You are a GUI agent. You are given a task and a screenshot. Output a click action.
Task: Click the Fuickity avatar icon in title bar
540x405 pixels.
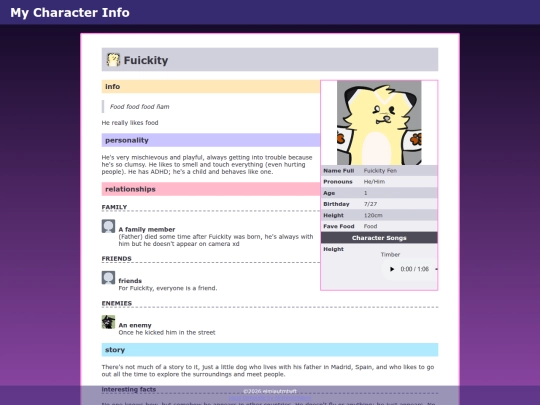pyautogui.click(x=113, y=60)
